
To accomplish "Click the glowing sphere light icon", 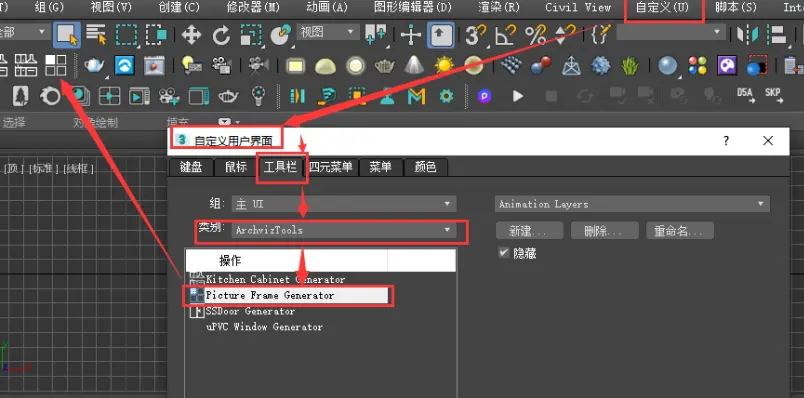I will (355, 66).
